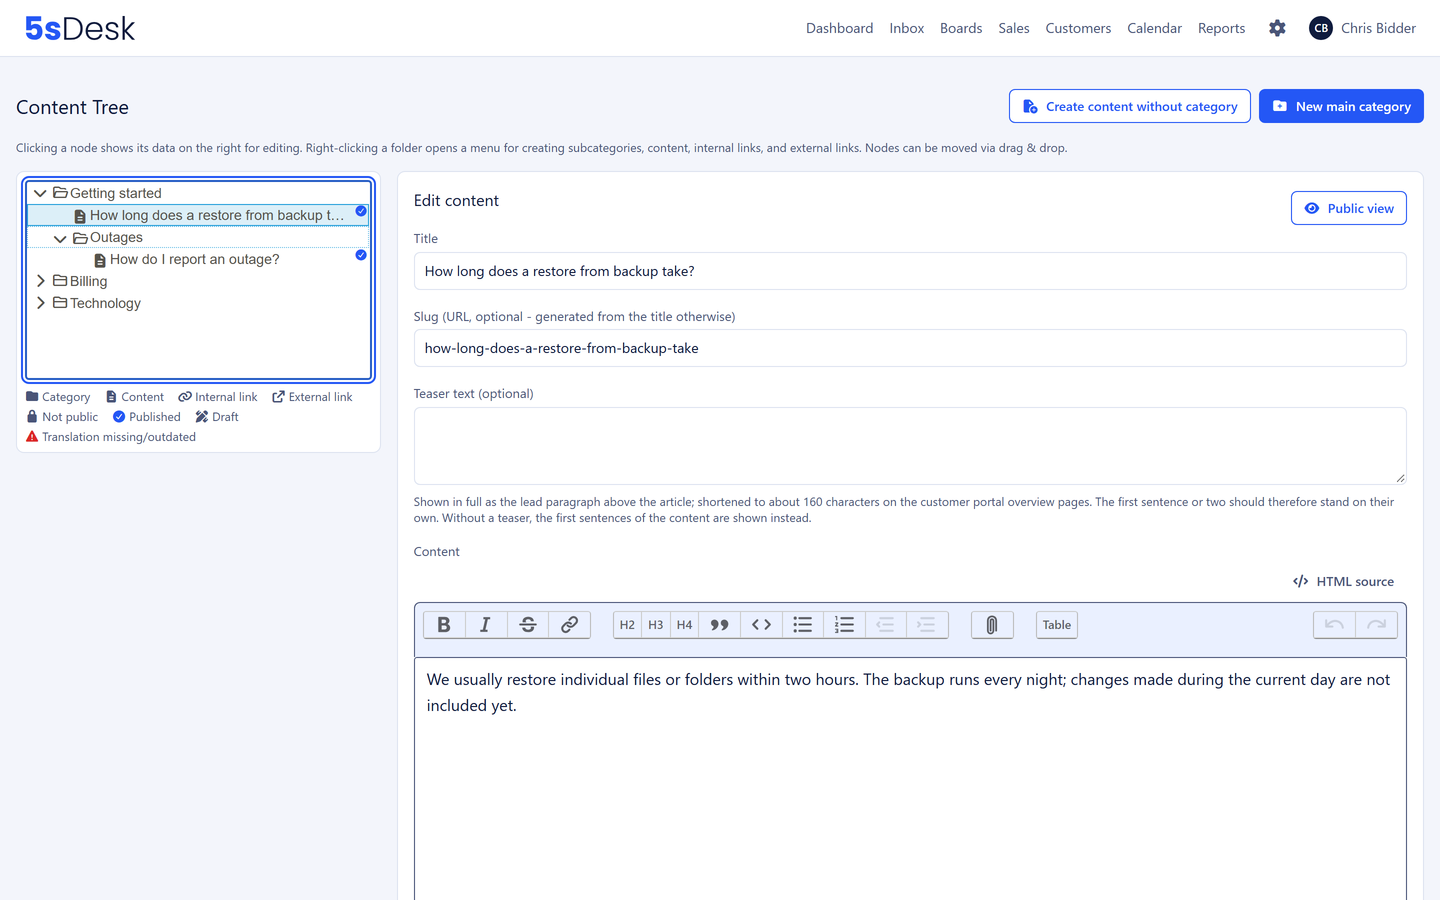Click Create content without category
Viewport: 1440px width, 900px height.
tap(1130, 106)
